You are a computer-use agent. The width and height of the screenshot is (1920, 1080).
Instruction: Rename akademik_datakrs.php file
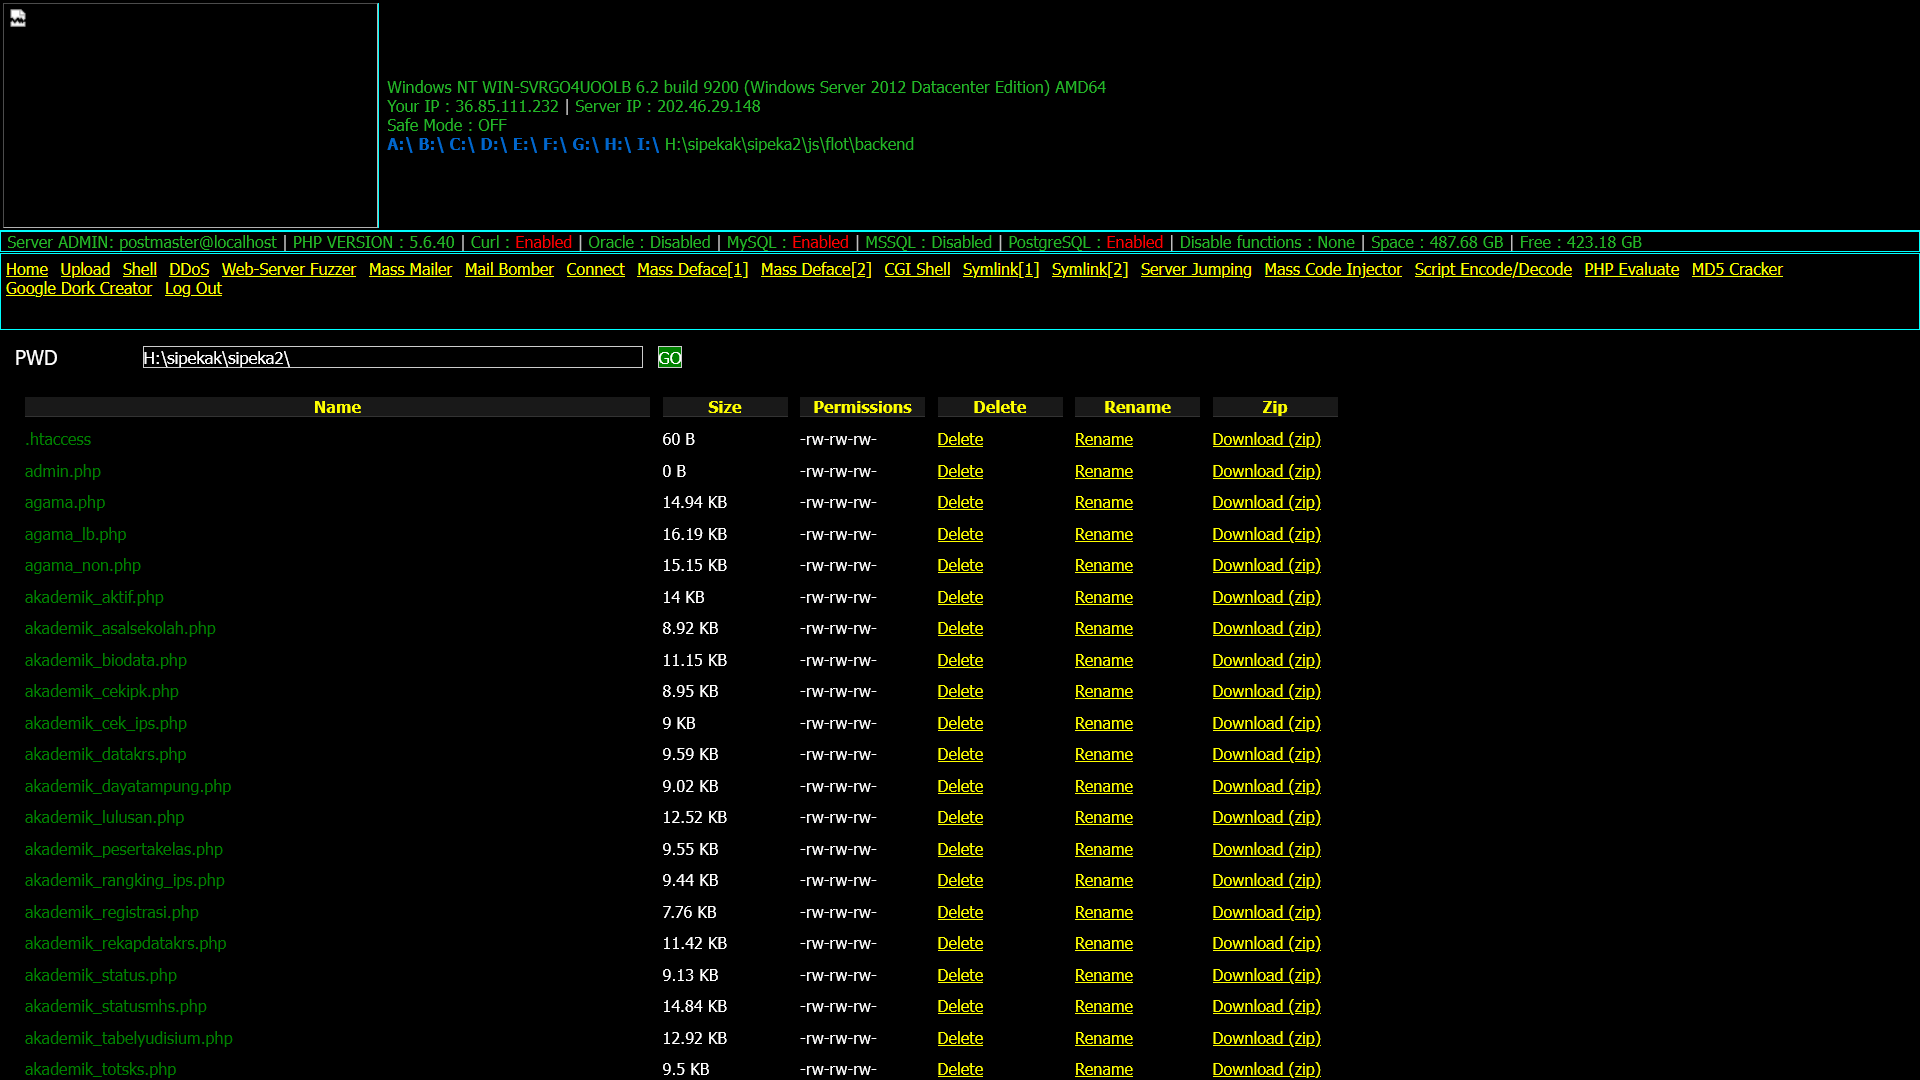point(1104,754)
